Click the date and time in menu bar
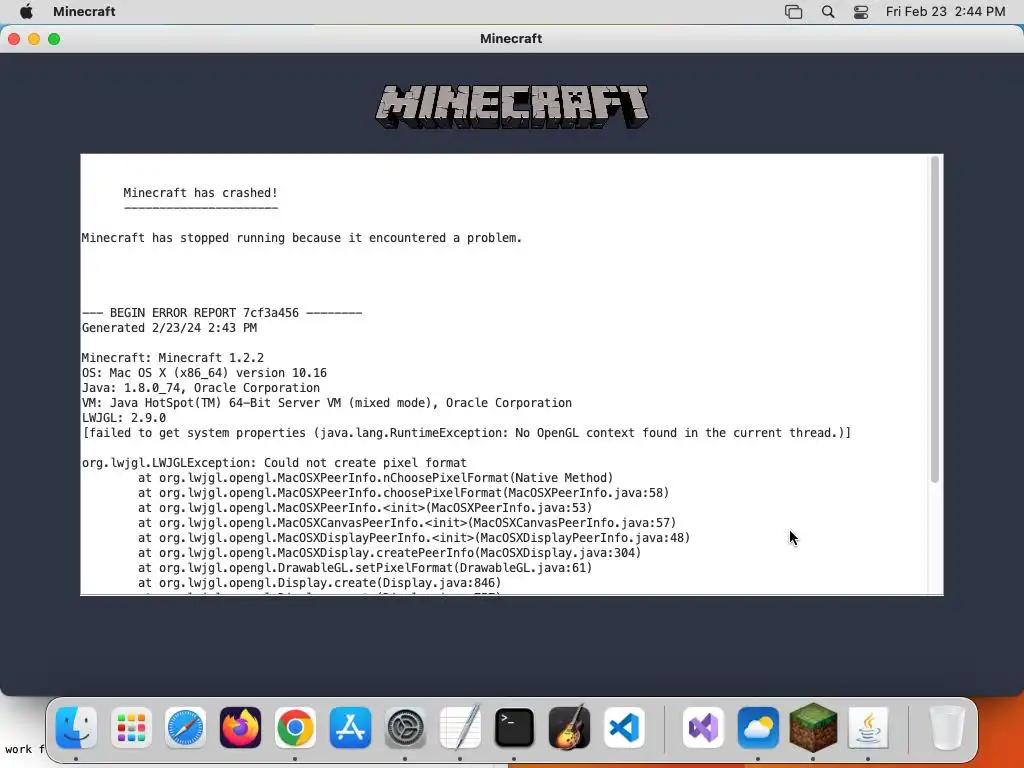The image size is (1024, 768). [945, 11]
